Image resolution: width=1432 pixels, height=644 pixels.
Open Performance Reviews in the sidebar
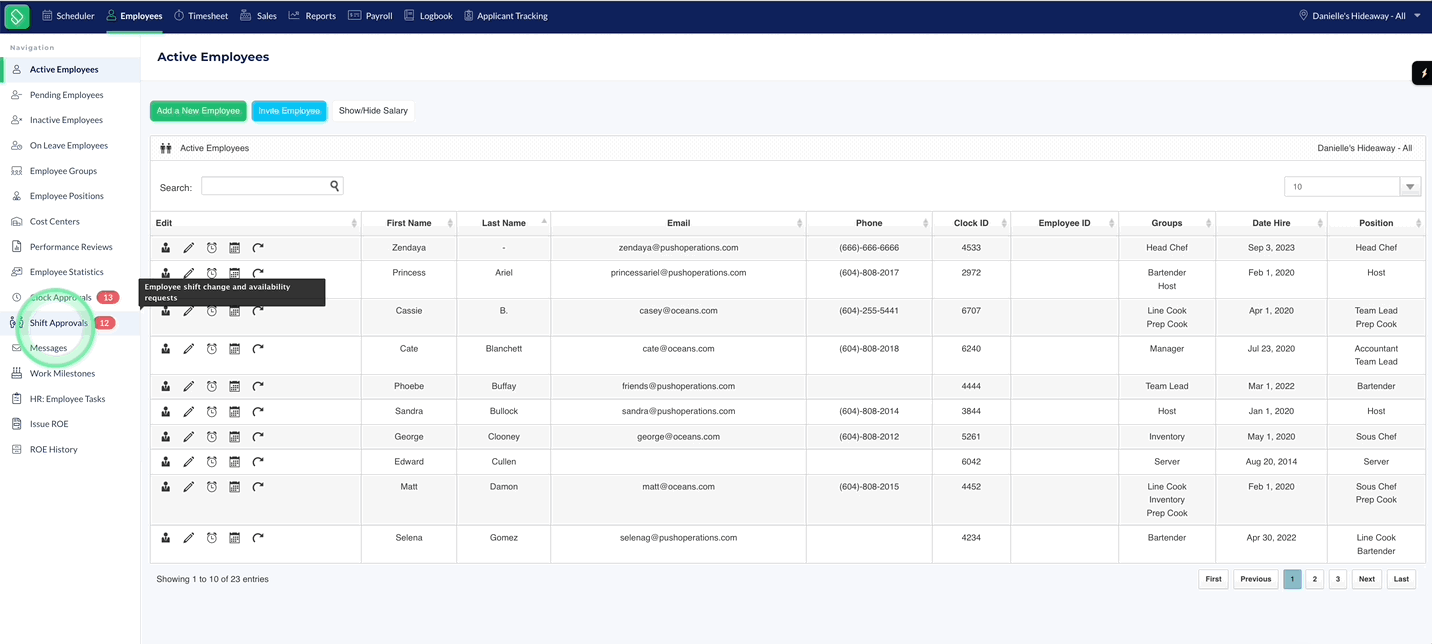(71, 247)
